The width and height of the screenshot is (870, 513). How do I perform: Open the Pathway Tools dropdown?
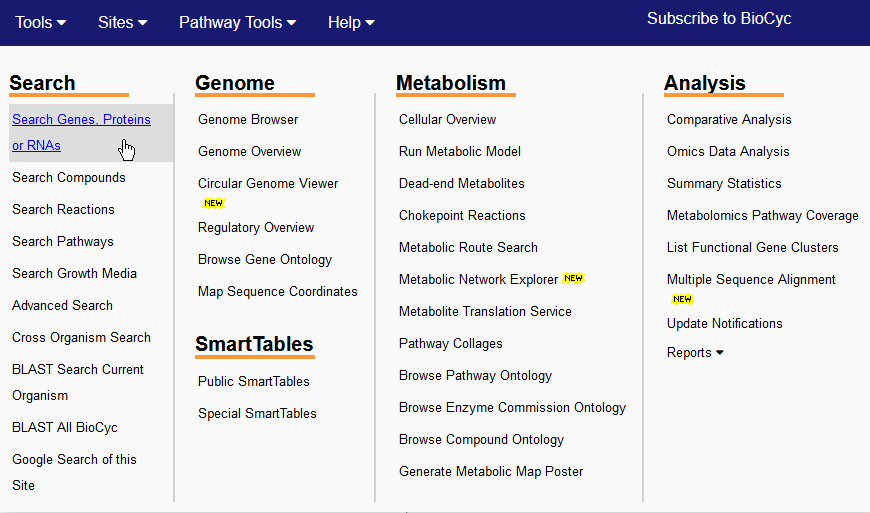[x=237, y=22]
